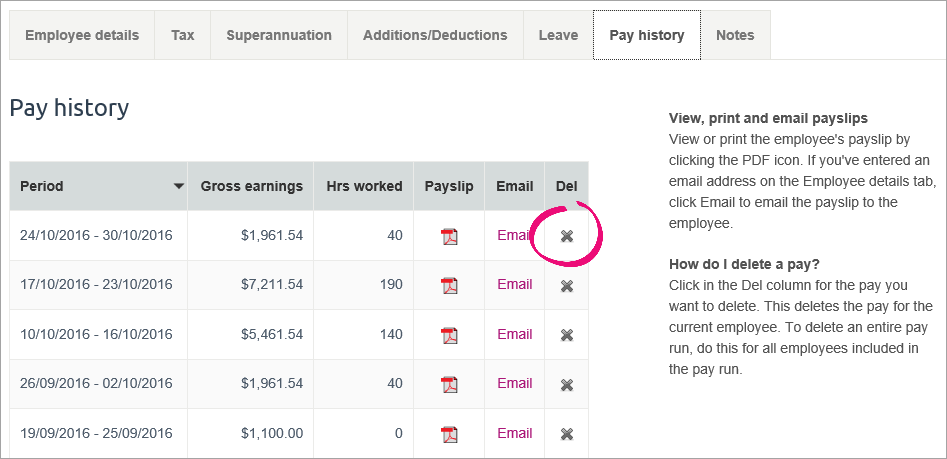Open PDF payslip for 26/09/2016 - 02/10/2016

click(x=449, y=384)
